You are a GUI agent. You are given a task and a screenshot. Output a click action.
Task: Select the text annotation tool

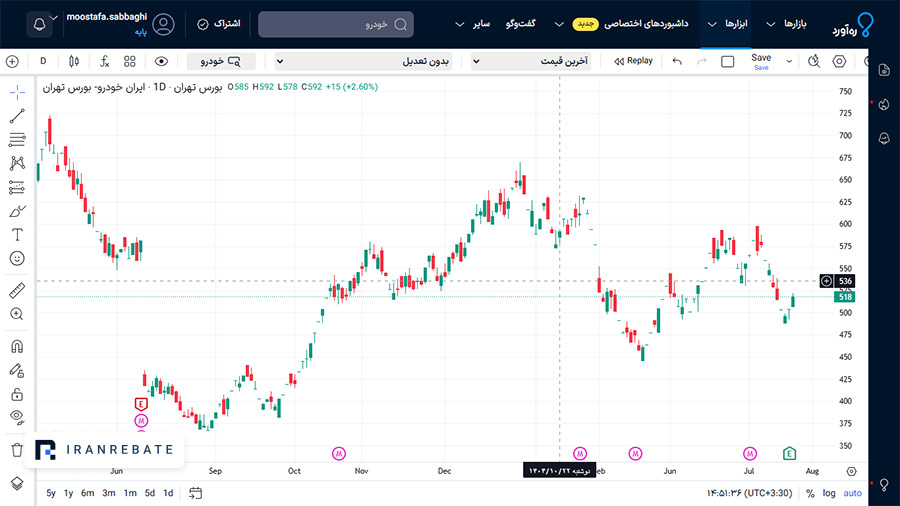click(17, 235)
